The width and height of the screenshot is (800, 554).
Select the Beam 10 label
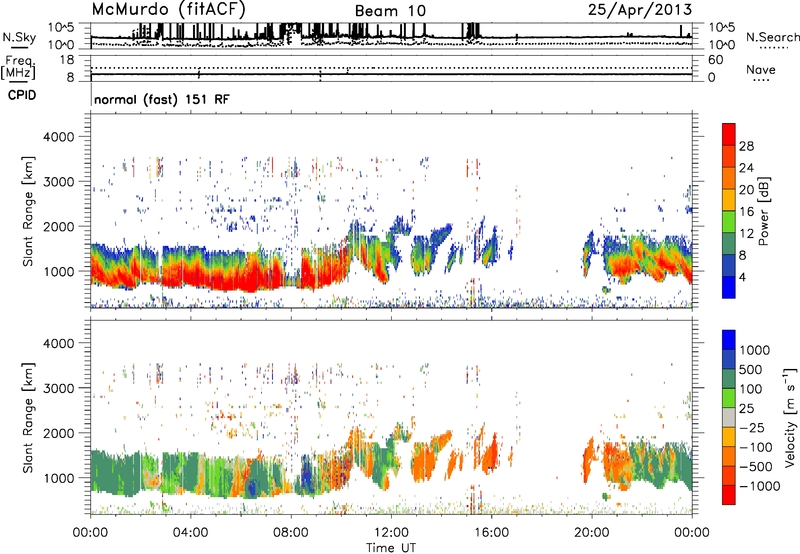click(x=390, y=11)
